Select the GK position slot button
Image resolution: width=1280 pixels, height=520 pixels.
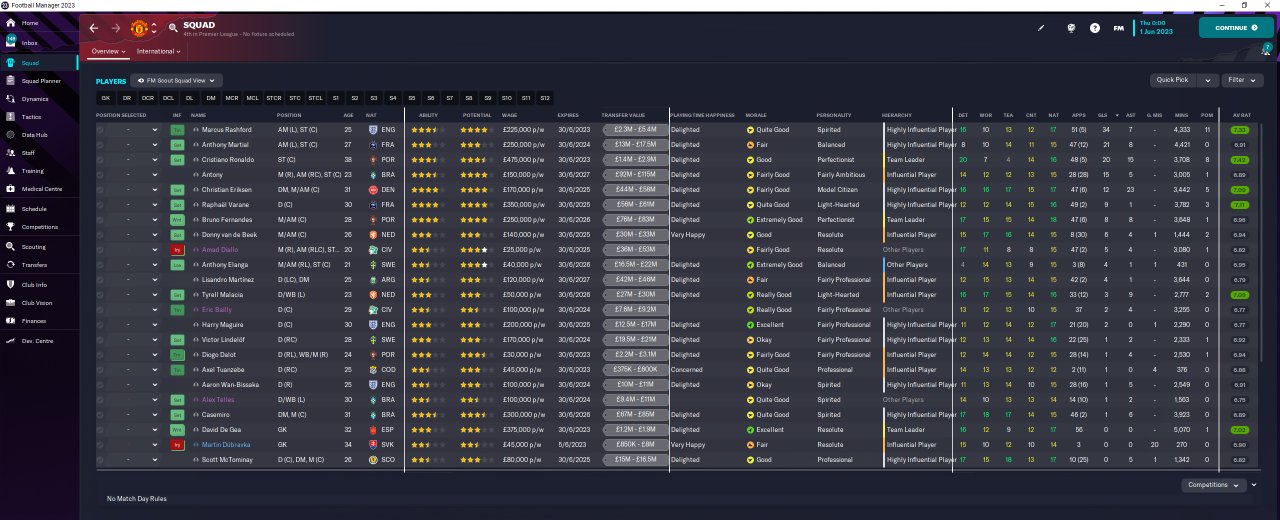pos(105,98)
